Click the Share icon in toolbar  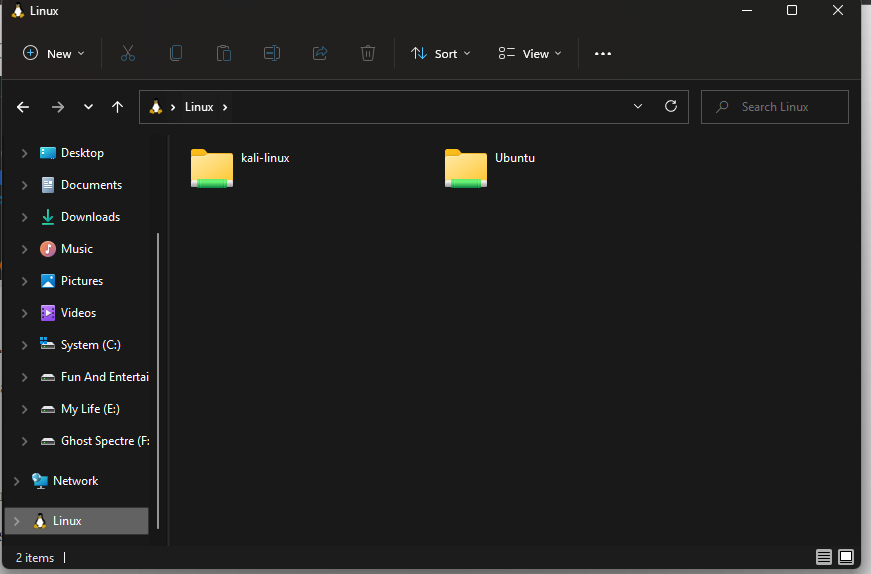tap(320, 53)
